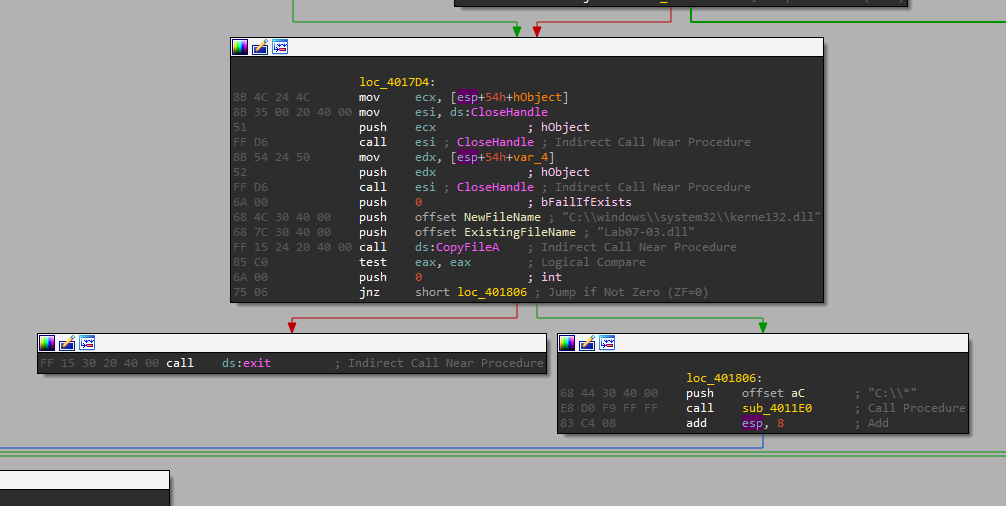Click the ds:exit call operand
The width and height of the screenshot is (1006, 506).
click(246, 363)
